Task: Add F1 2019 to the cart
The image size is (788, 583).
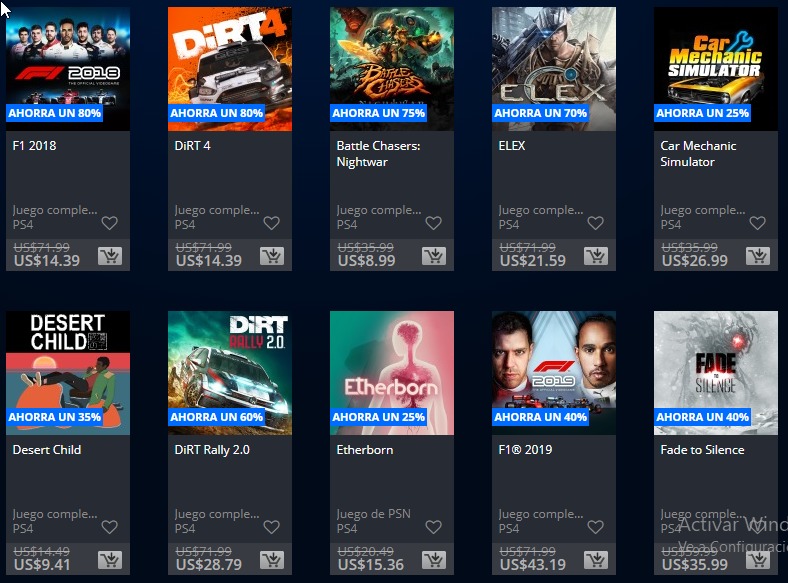Action: [596, 560]
